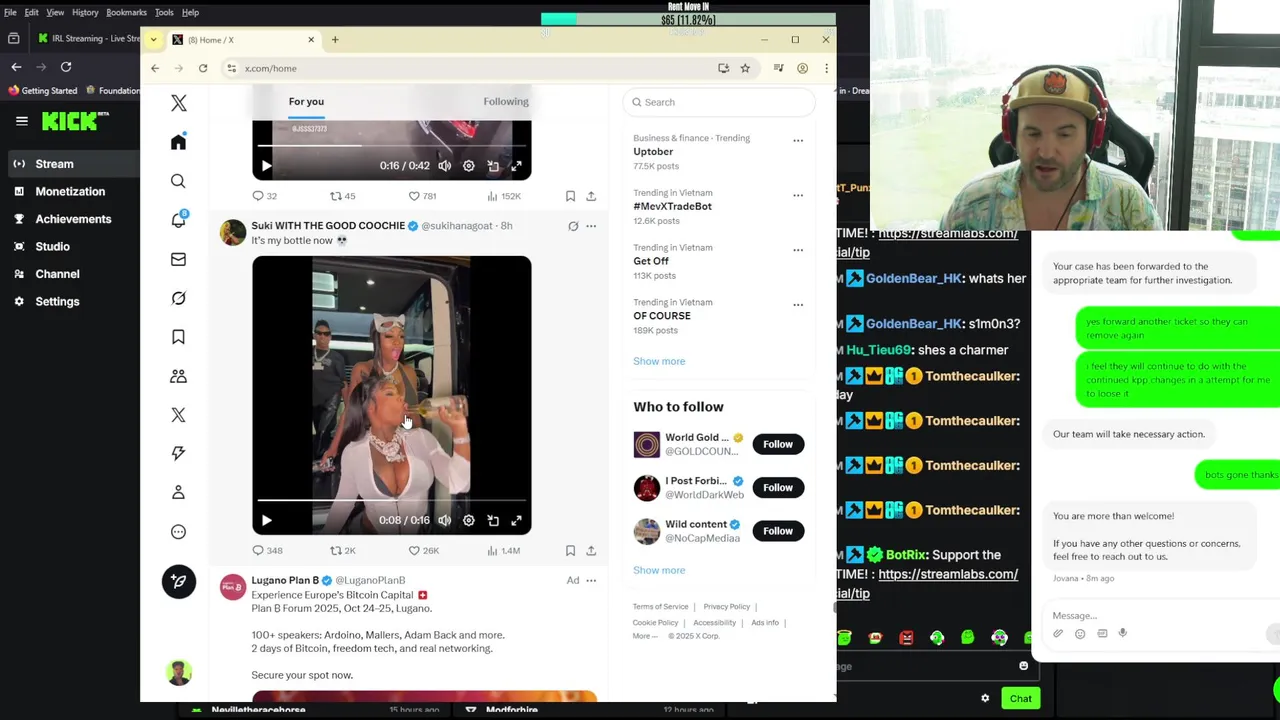Open more options for OF COURSE trend
1280x720 pixels.
(798, 305)
